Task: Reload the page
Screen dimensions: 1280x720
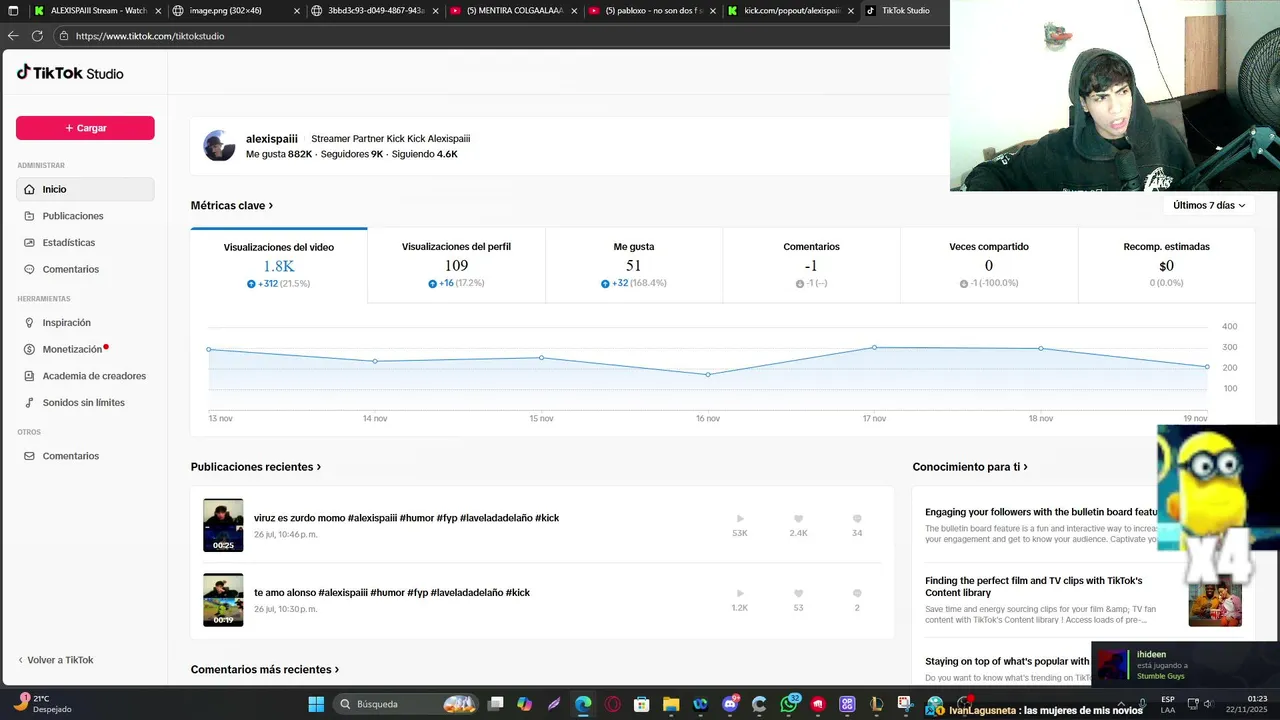Action: coord(37,36)
